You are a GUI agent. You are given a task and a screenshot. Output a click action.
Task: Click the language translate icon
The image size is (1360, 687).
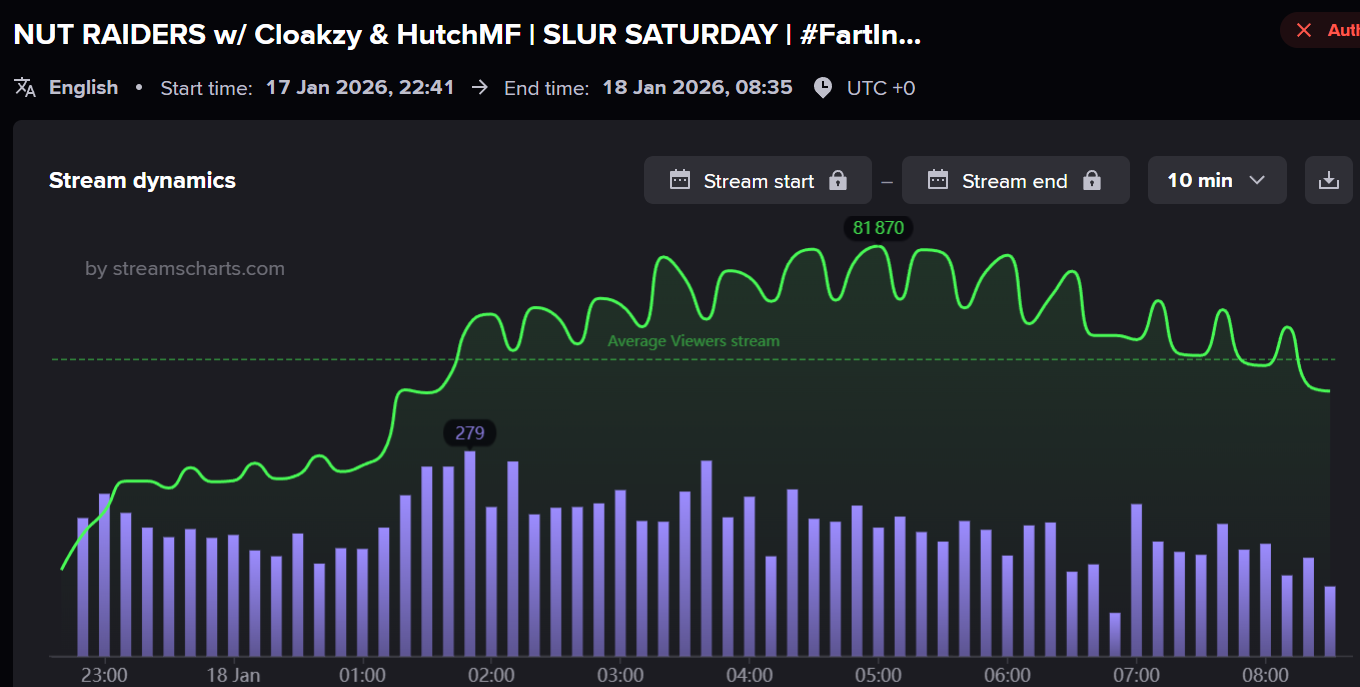click(25, 87)
